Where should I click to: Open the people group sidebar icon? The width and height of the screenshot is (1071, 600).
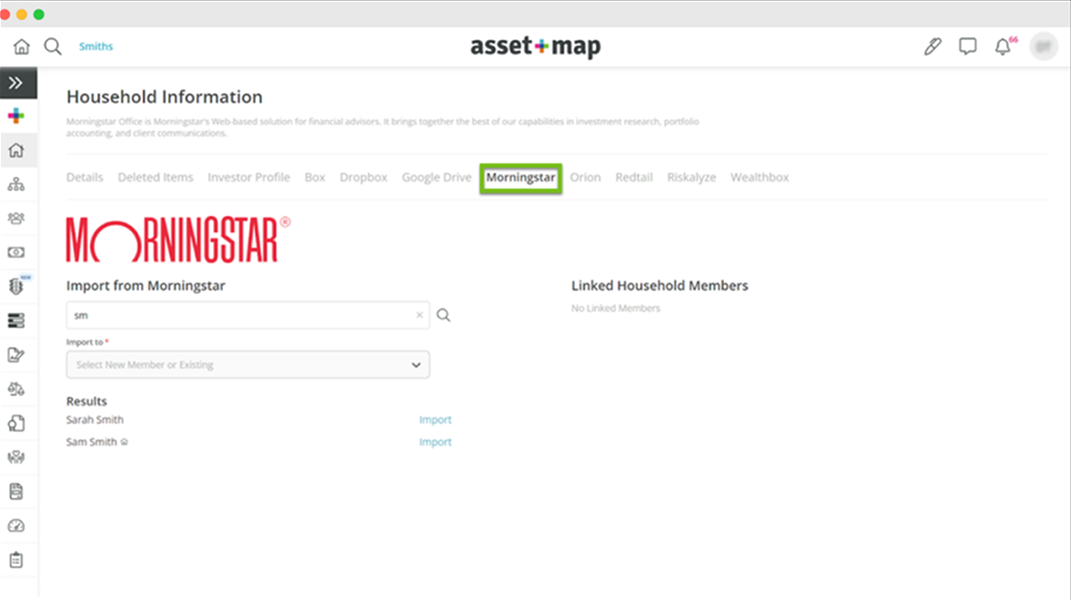pyautogui.click(x=16, y=219)
